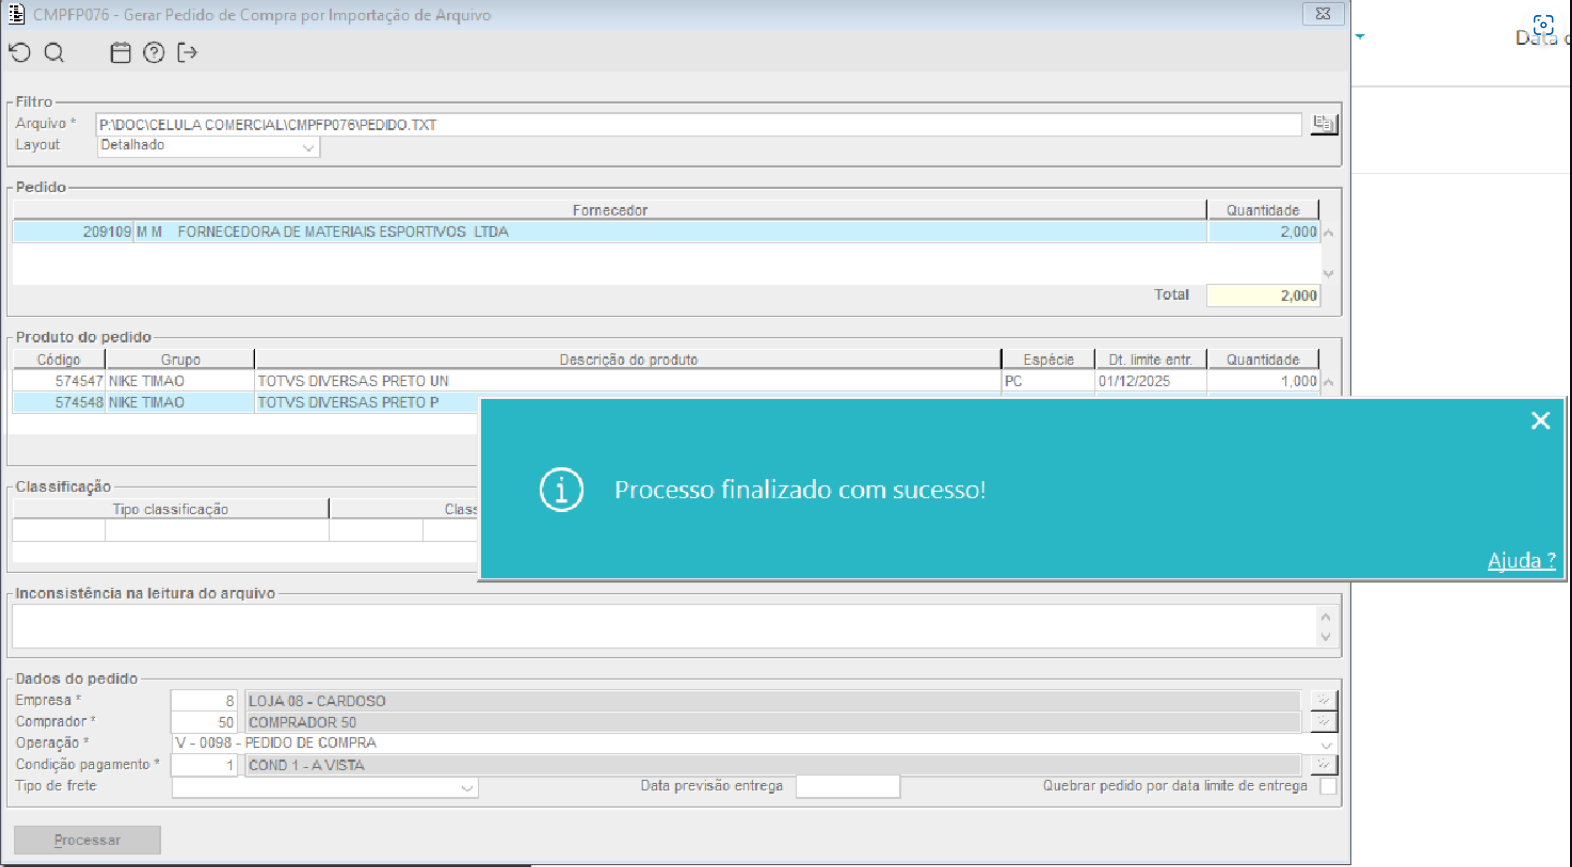Screen dimensions: 1572x867
Task: Click TOTVS DIVERSAS PRETO UN description cell
Action: 627,381
